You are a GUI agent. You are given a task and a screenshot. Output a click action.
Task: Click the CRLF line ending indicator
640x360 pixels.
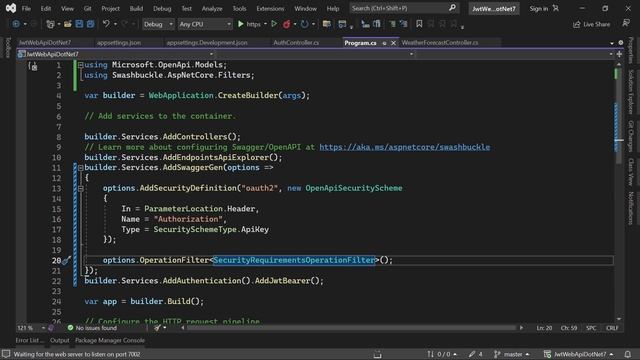[x=612, y=328]
